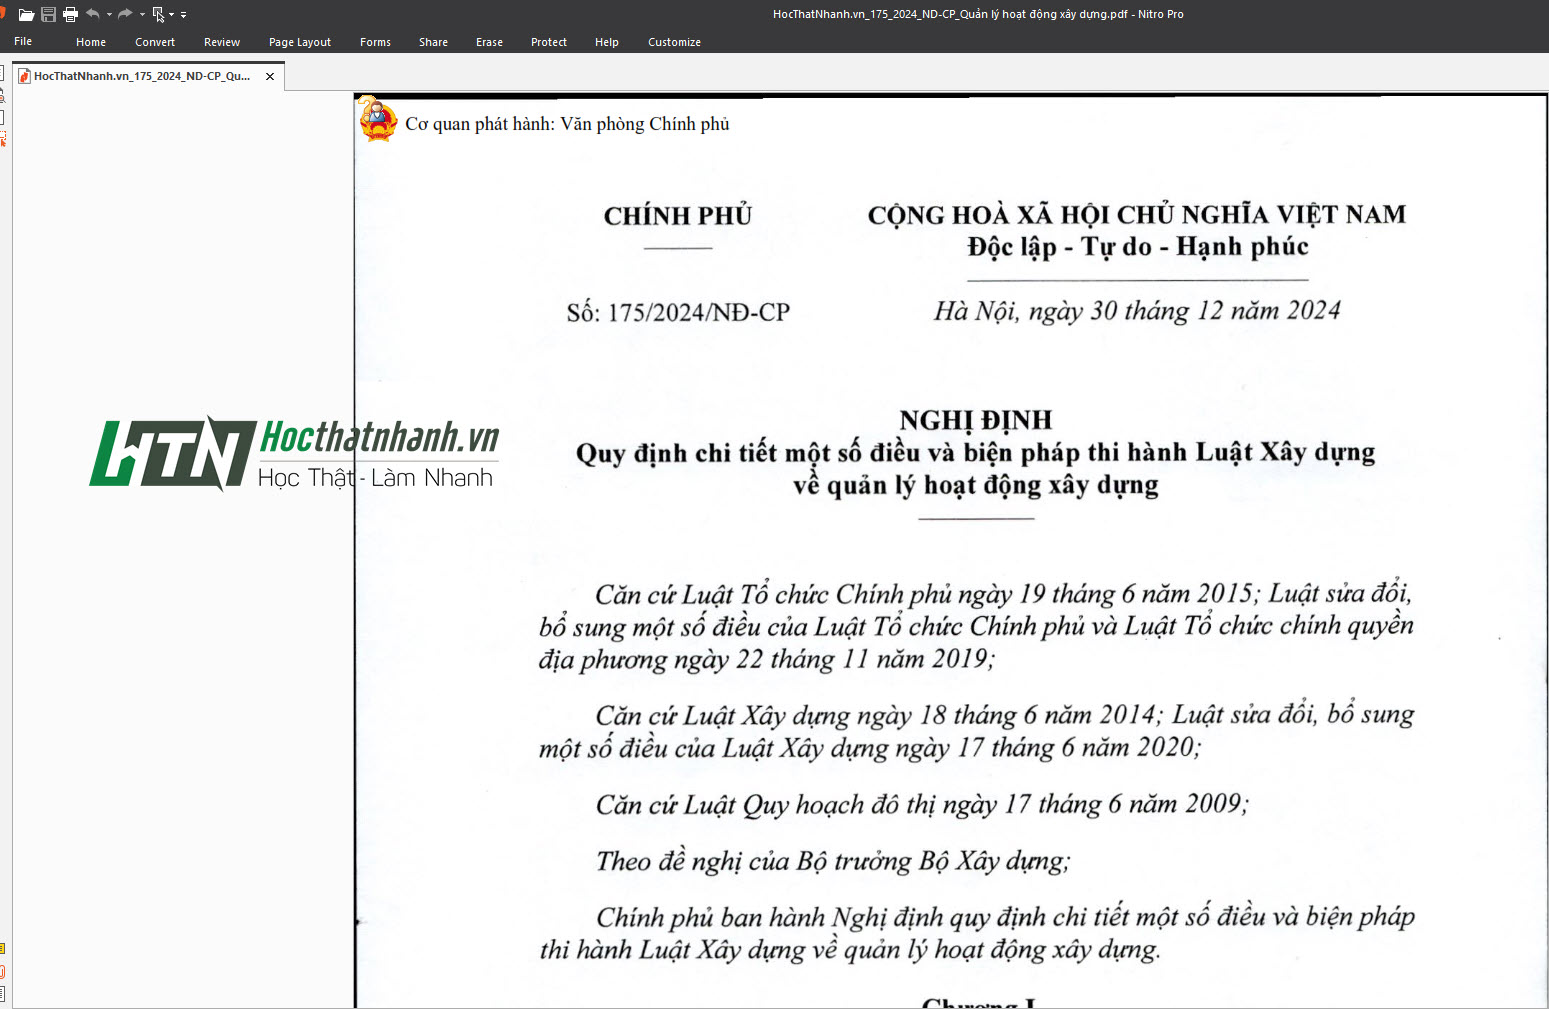The width and height of the screenshot is (1549, 1009).
Task: Click the Save floppy disk icon
Action: click(x=48, y=15)
